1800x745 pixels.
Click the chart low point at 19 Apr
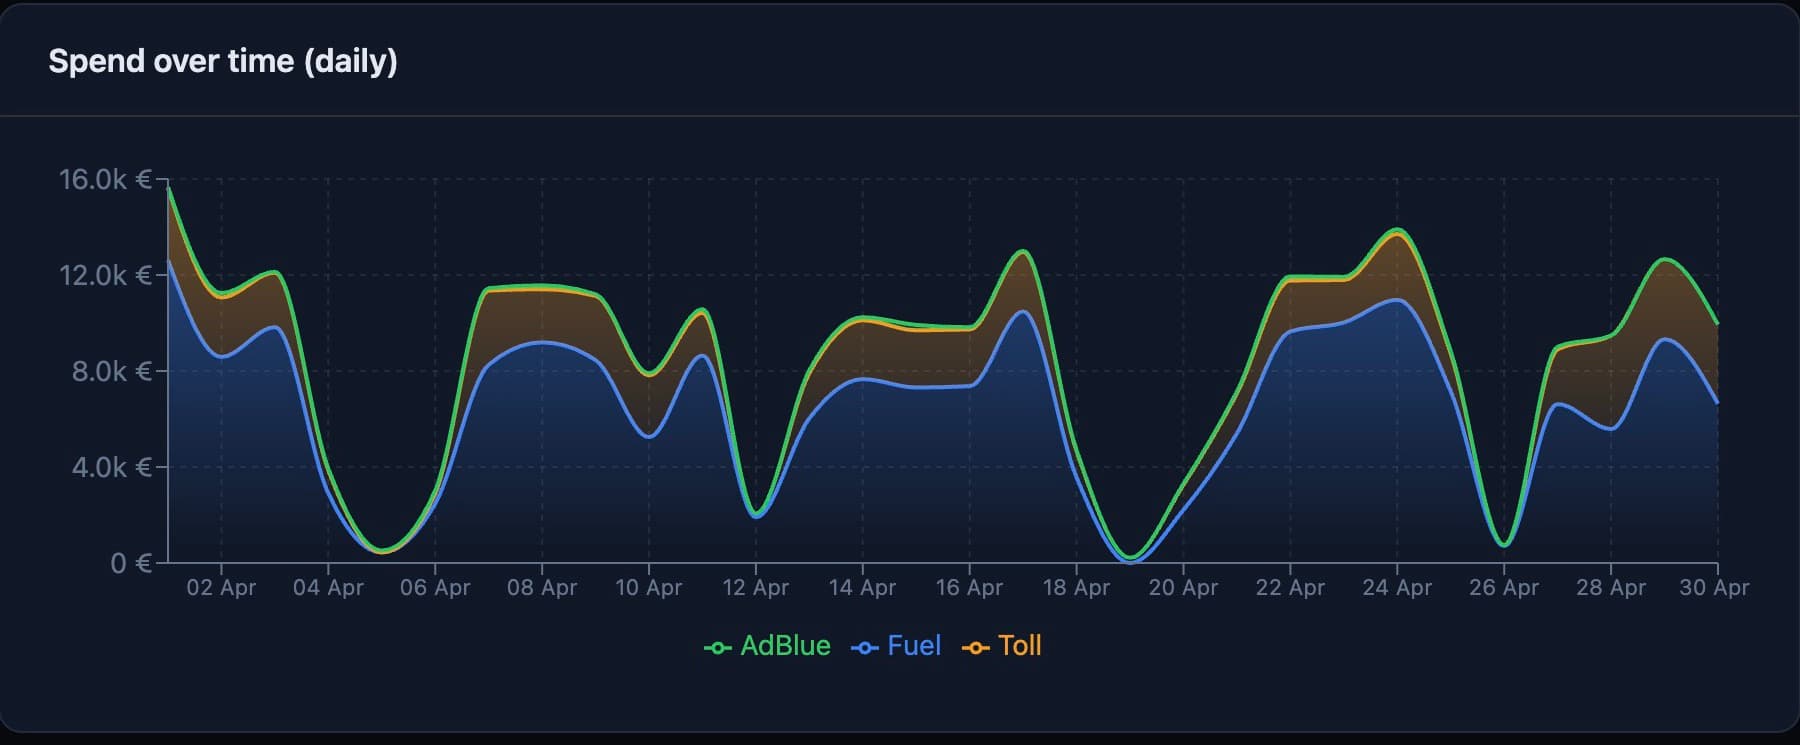[x=1130, y=558]
